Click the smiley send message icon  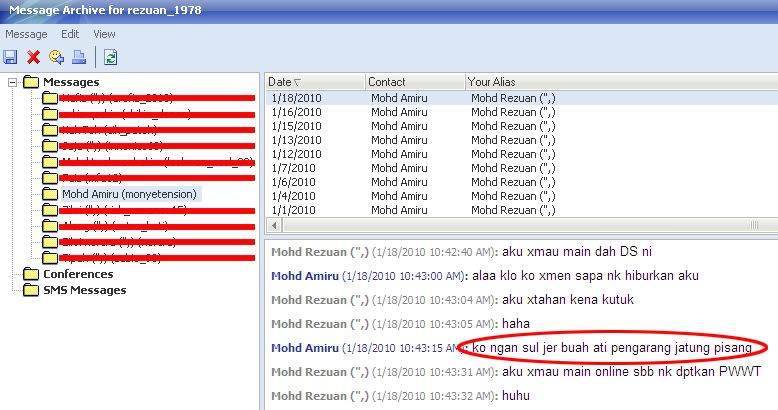point(57,57)
